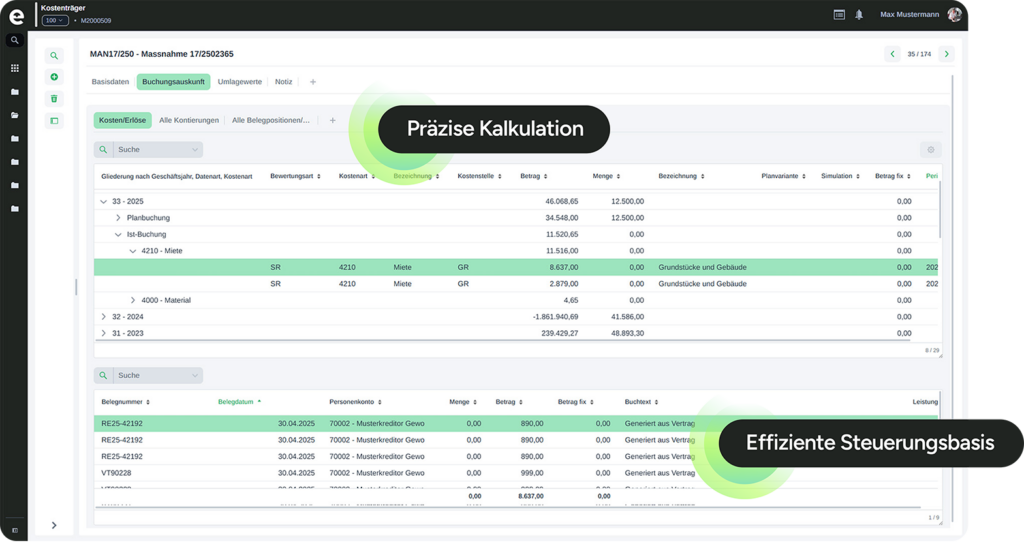Go to previous record with left arrow
Screen dimensions: 1024x543
[x=892, y=54]
